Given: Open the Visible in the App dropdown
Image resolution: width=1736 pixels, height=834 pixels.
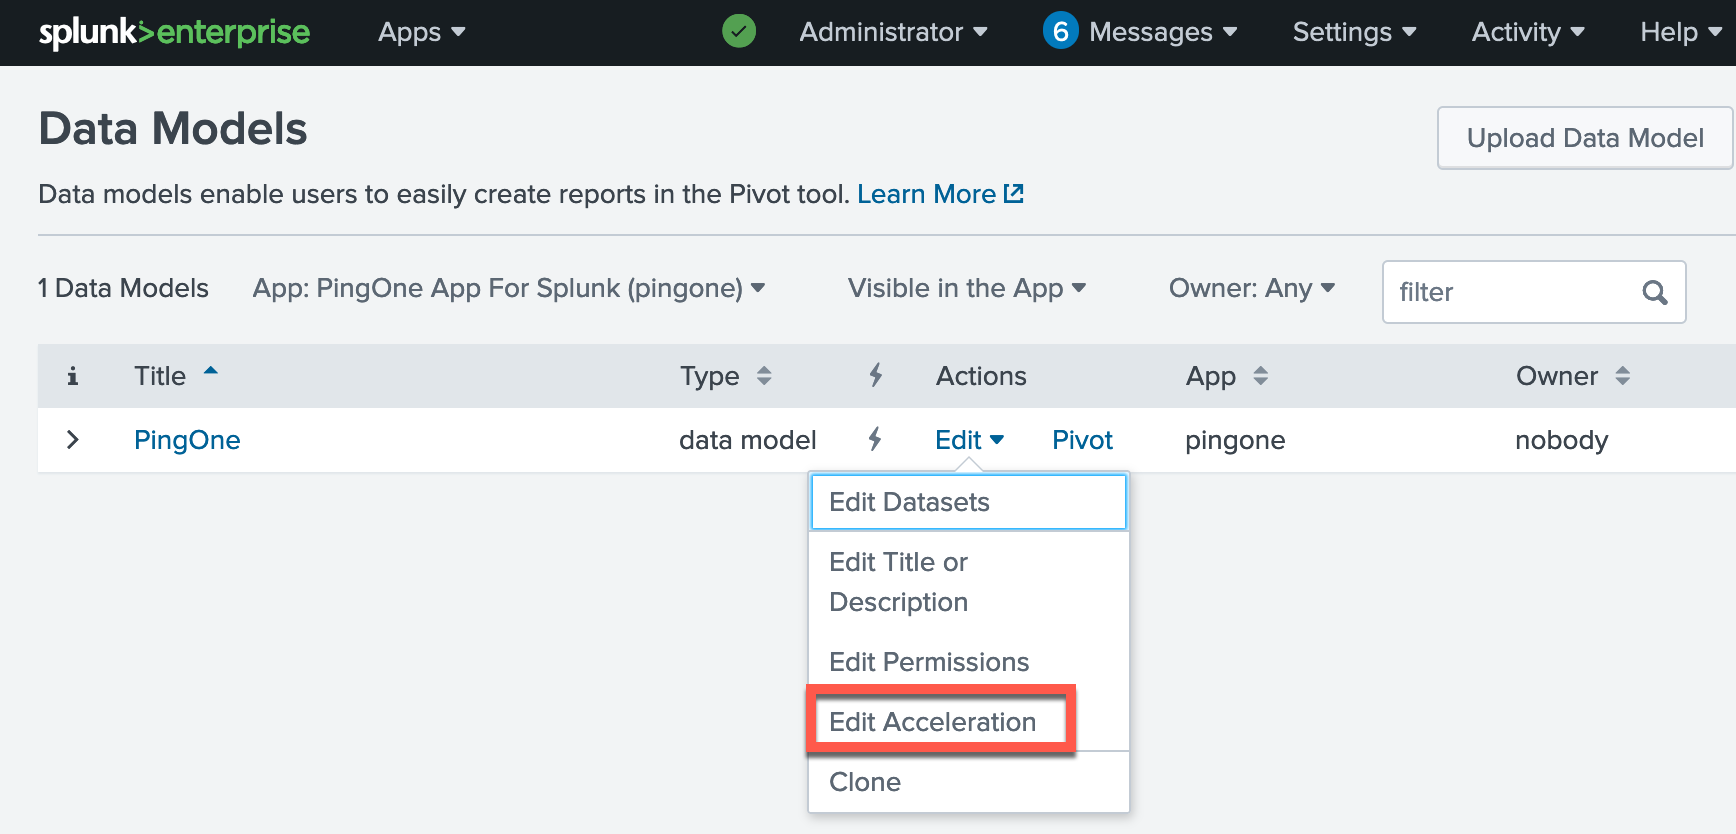Looking at the screenshot, I should pos(967,288).
